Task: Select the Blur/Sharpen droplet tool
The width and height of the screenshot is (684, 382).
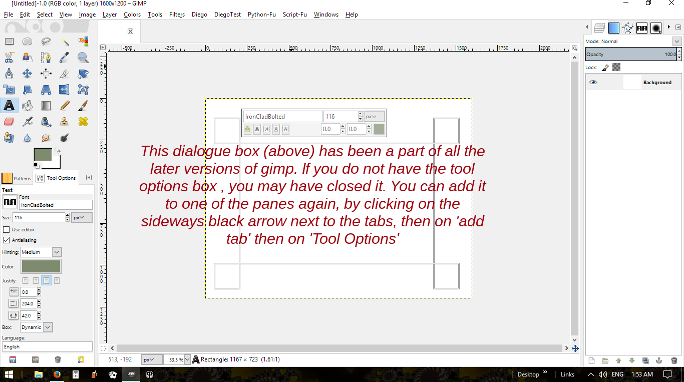Action: click(x=27, y=138)
